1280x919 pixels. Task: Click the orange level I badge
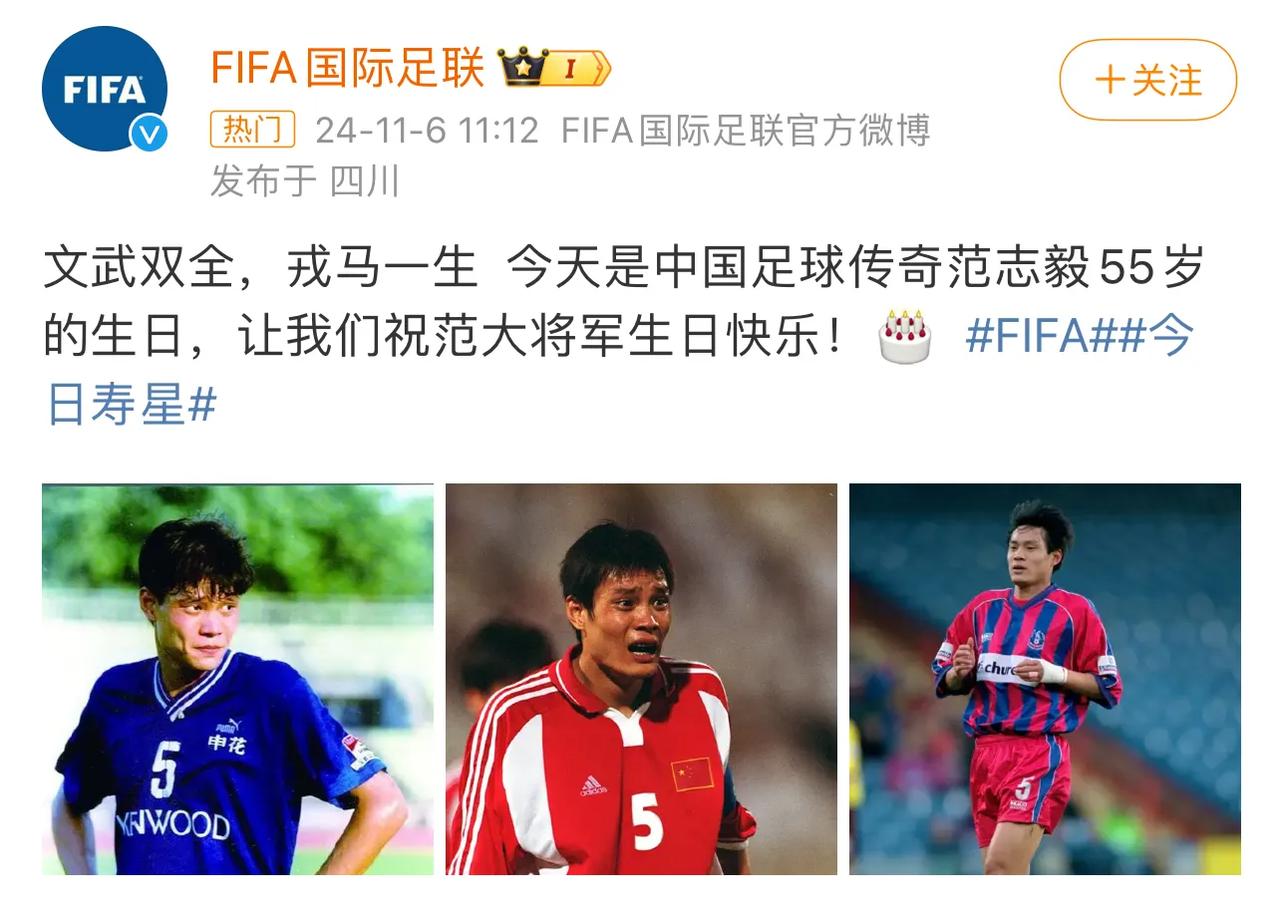tap(578, 68)
